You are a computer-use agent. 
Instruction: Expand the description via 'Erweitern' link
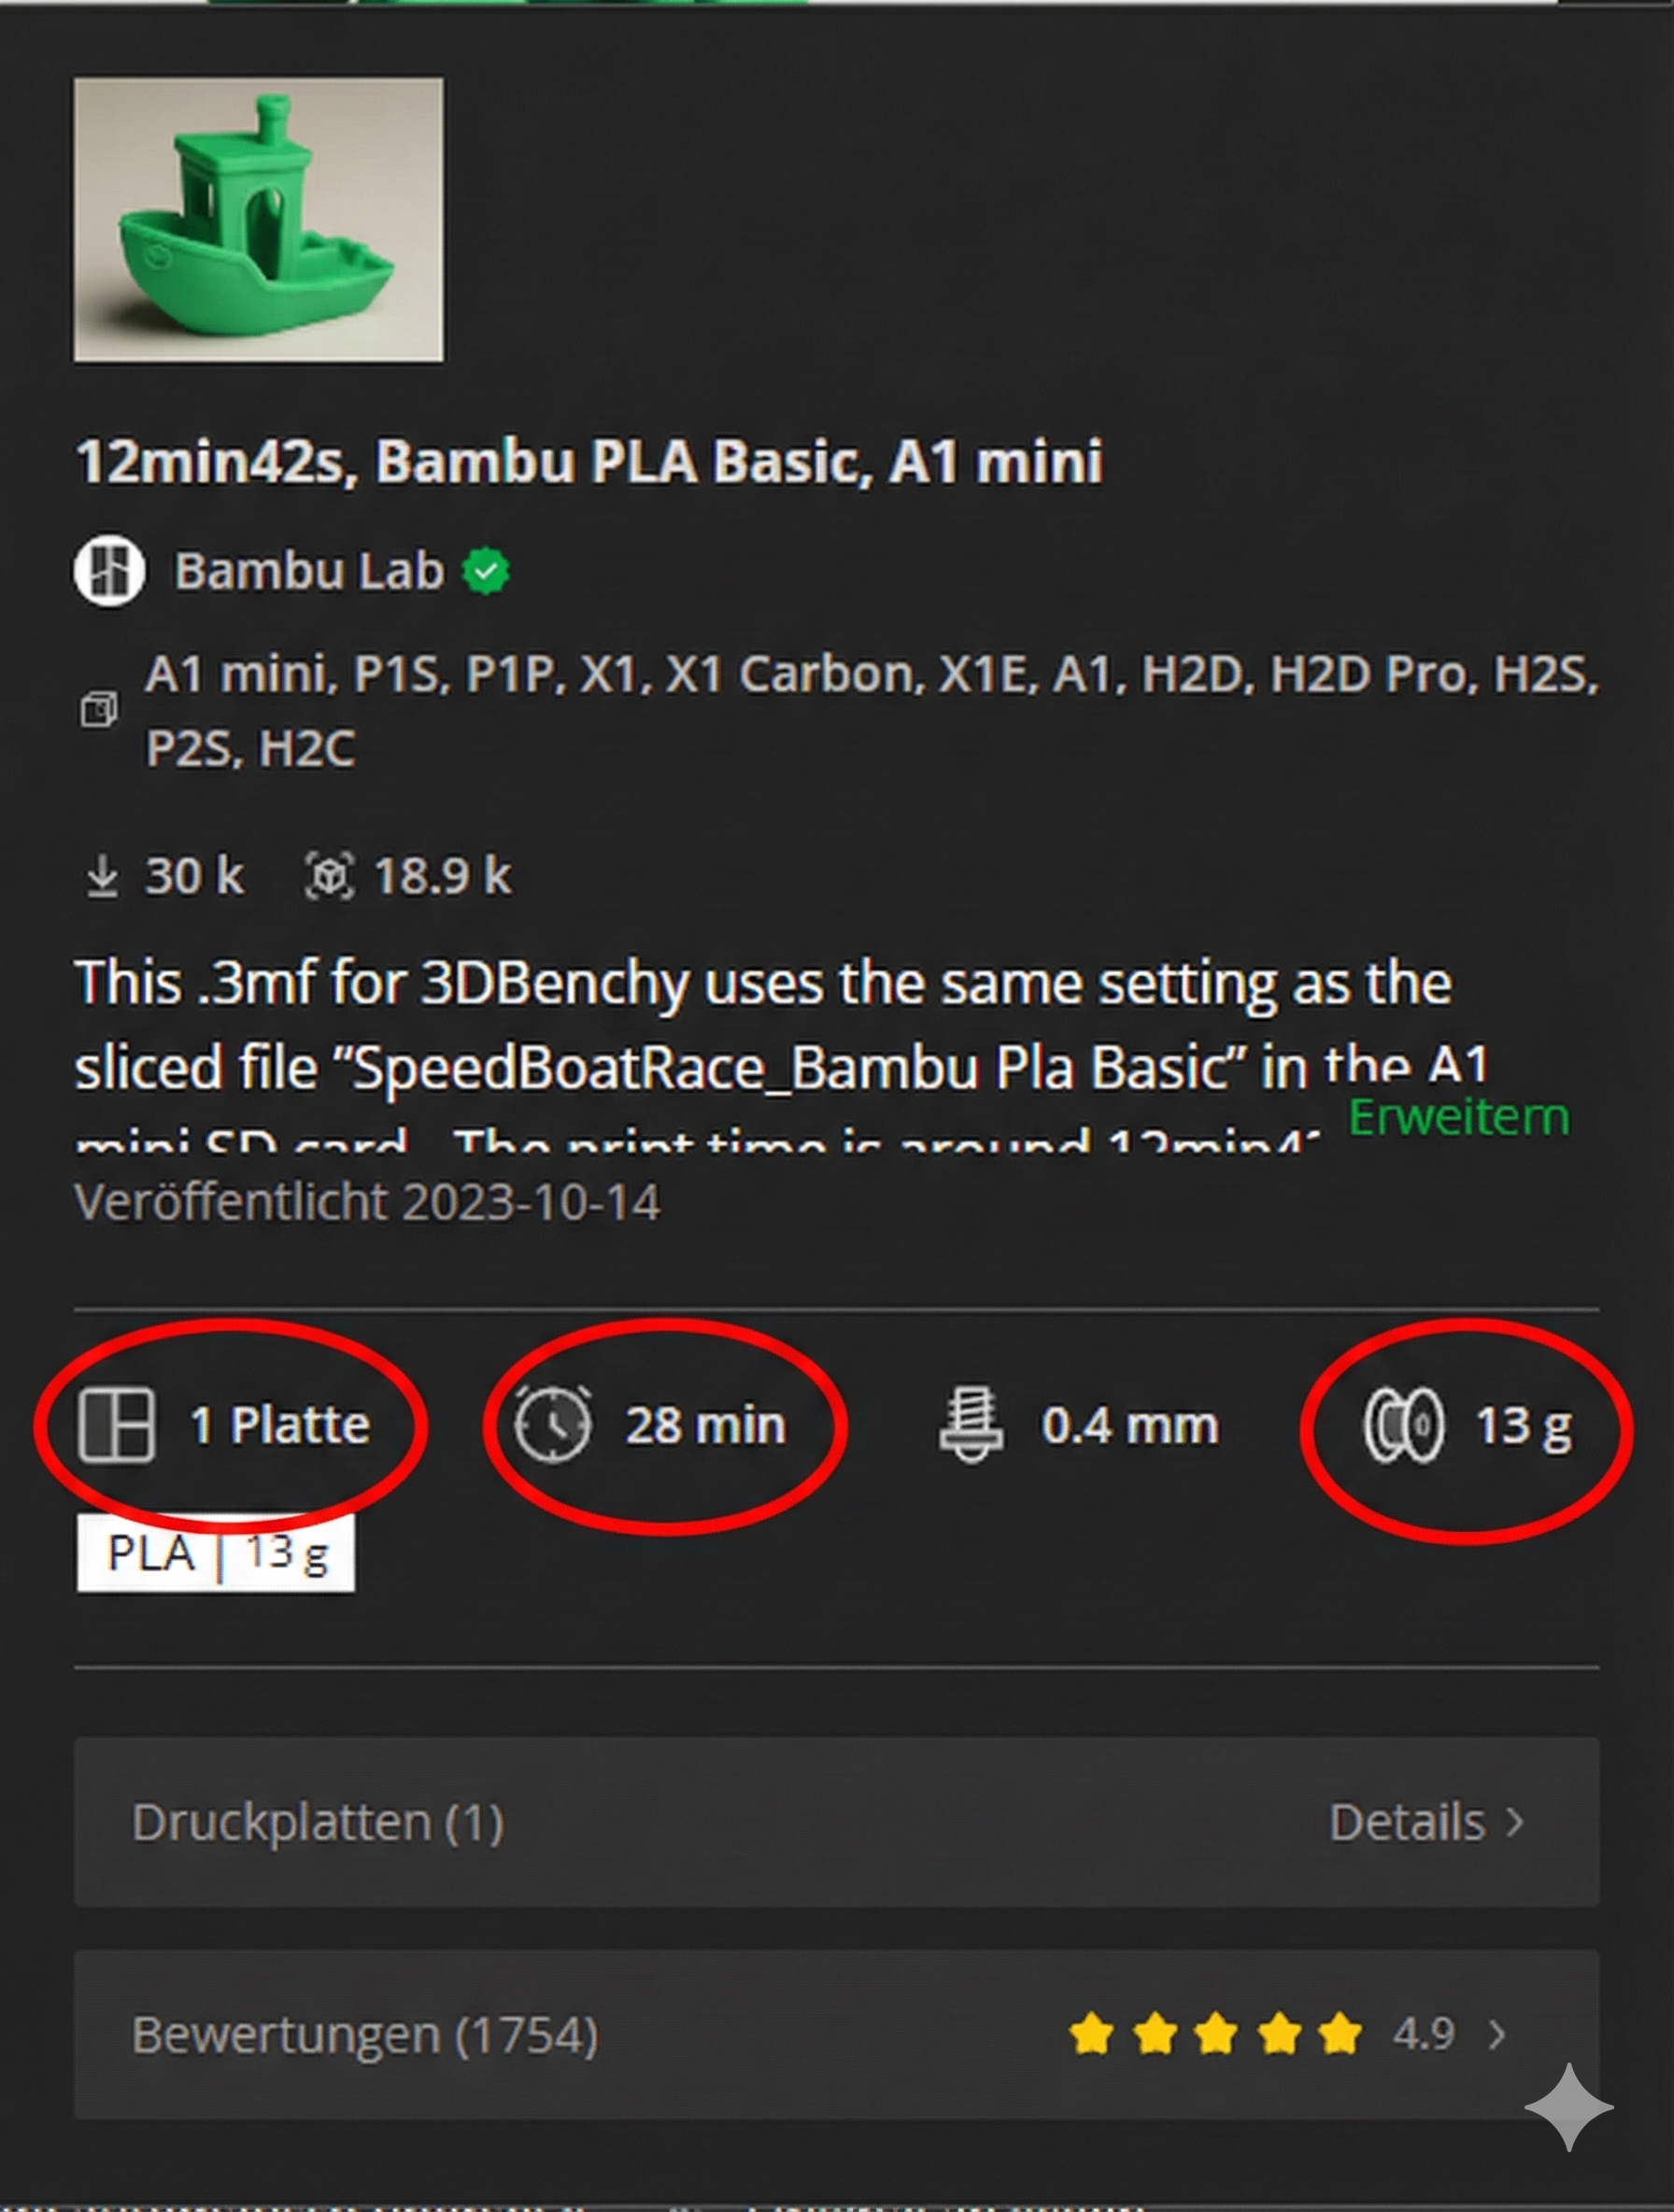click(1458, 1118)
